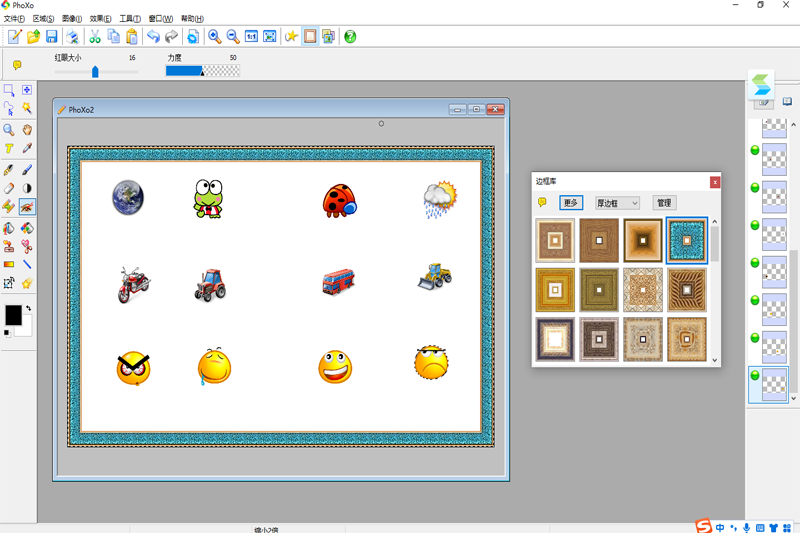
Task: Select the eraser tool in toolbox
Action: 9,187
